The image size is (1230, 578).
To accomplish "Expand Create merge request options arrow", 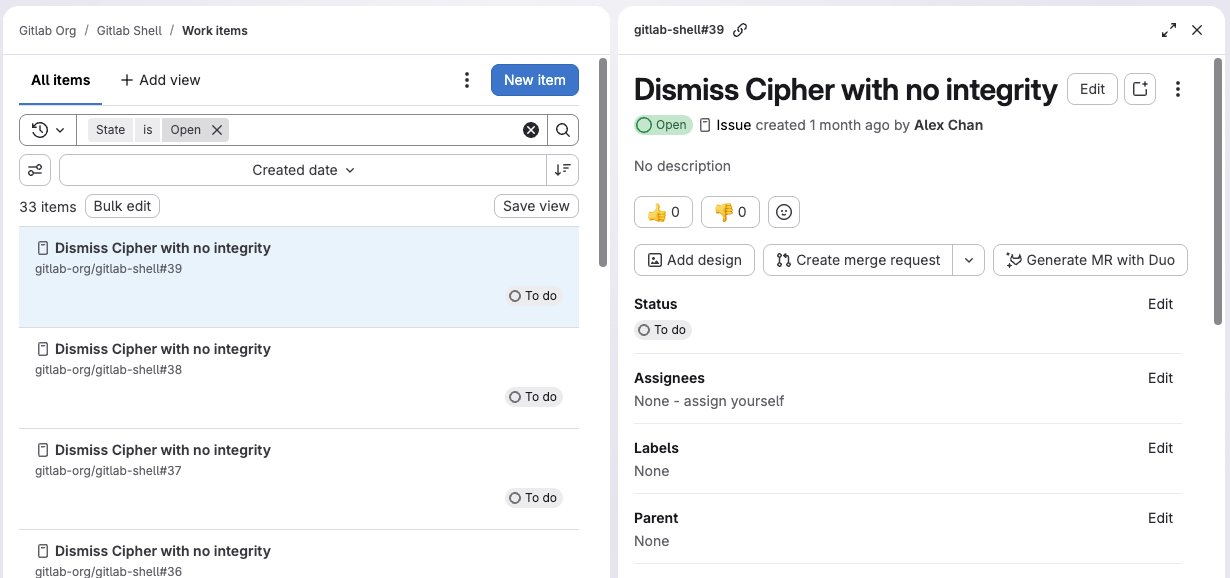I will [x=968, y=260].
